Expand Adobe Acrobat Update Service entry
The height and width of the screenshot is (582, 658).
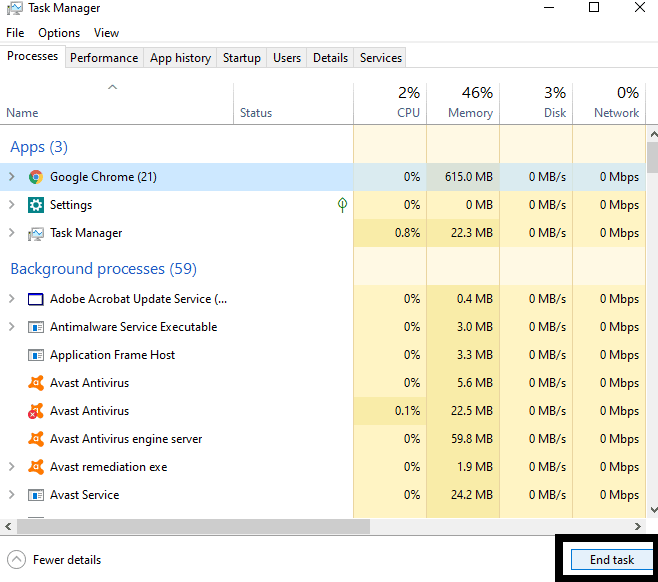click(x=12, y=299)
